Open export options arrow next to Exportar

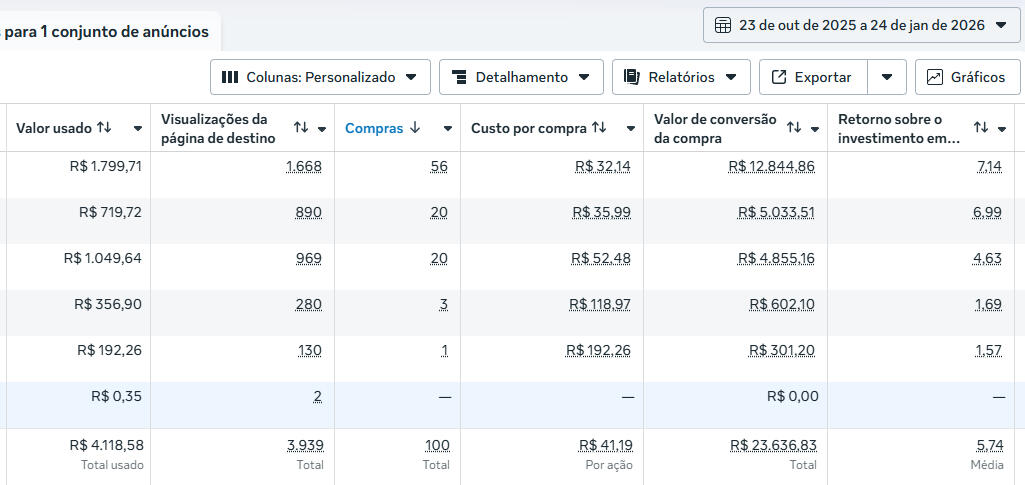(887, 77)
